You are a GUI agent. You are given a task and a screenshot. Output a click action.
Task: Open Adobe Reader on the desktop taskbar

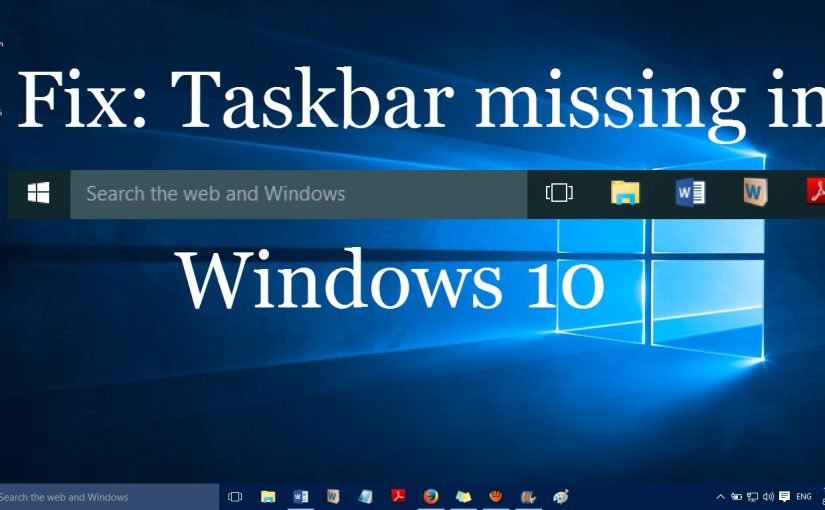[x=398, y=496]
